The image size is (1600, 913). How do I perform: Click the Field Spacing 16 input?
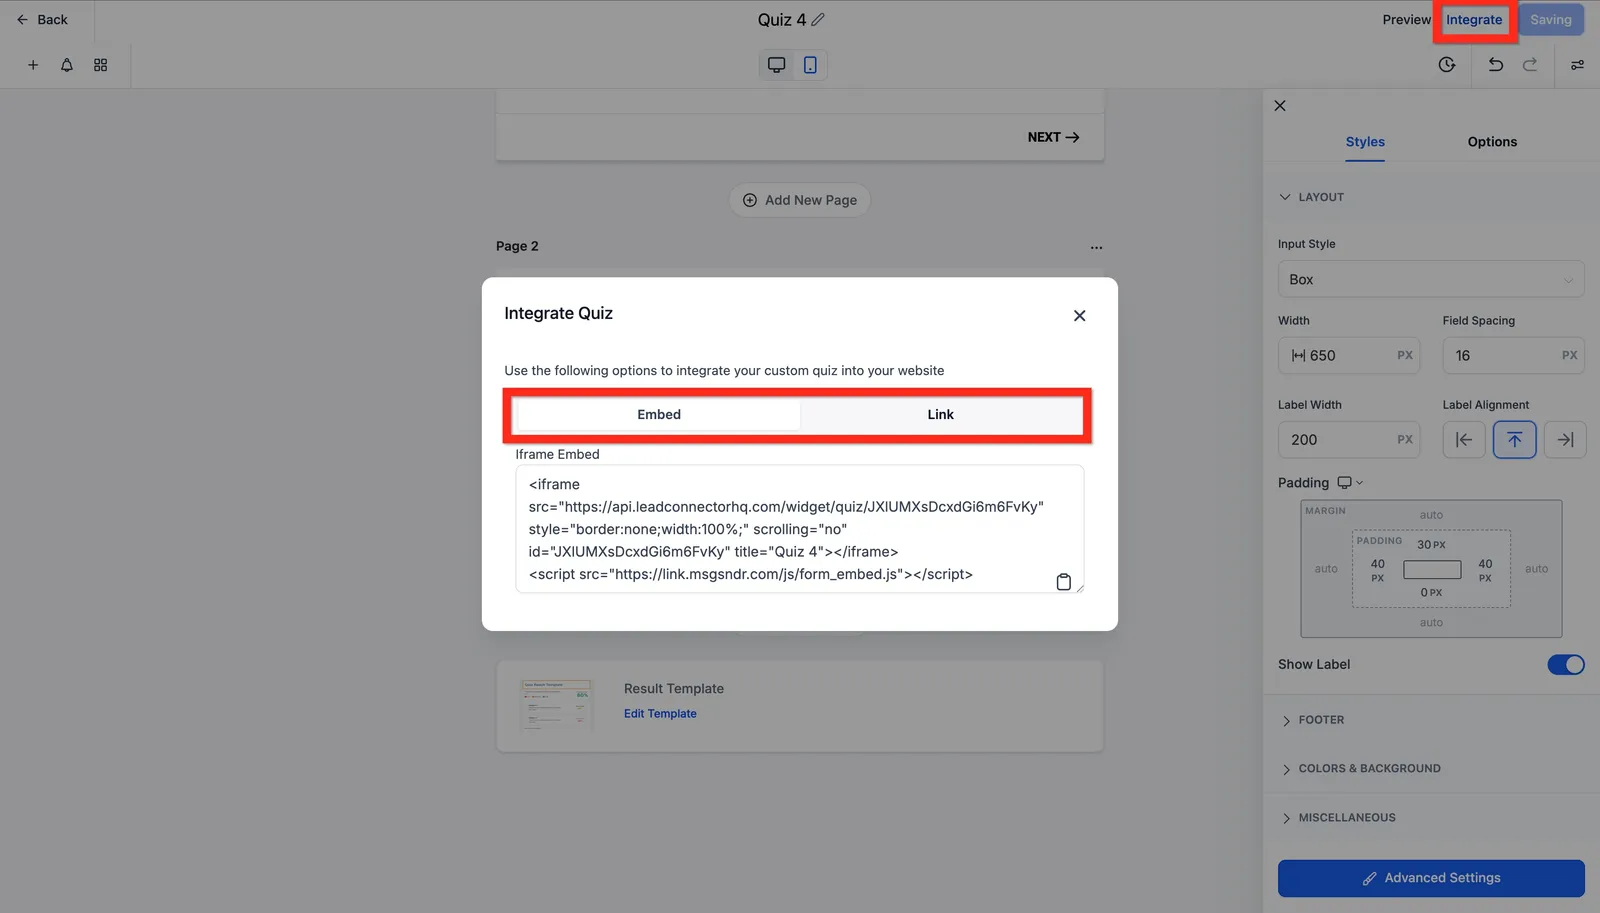1513,356
